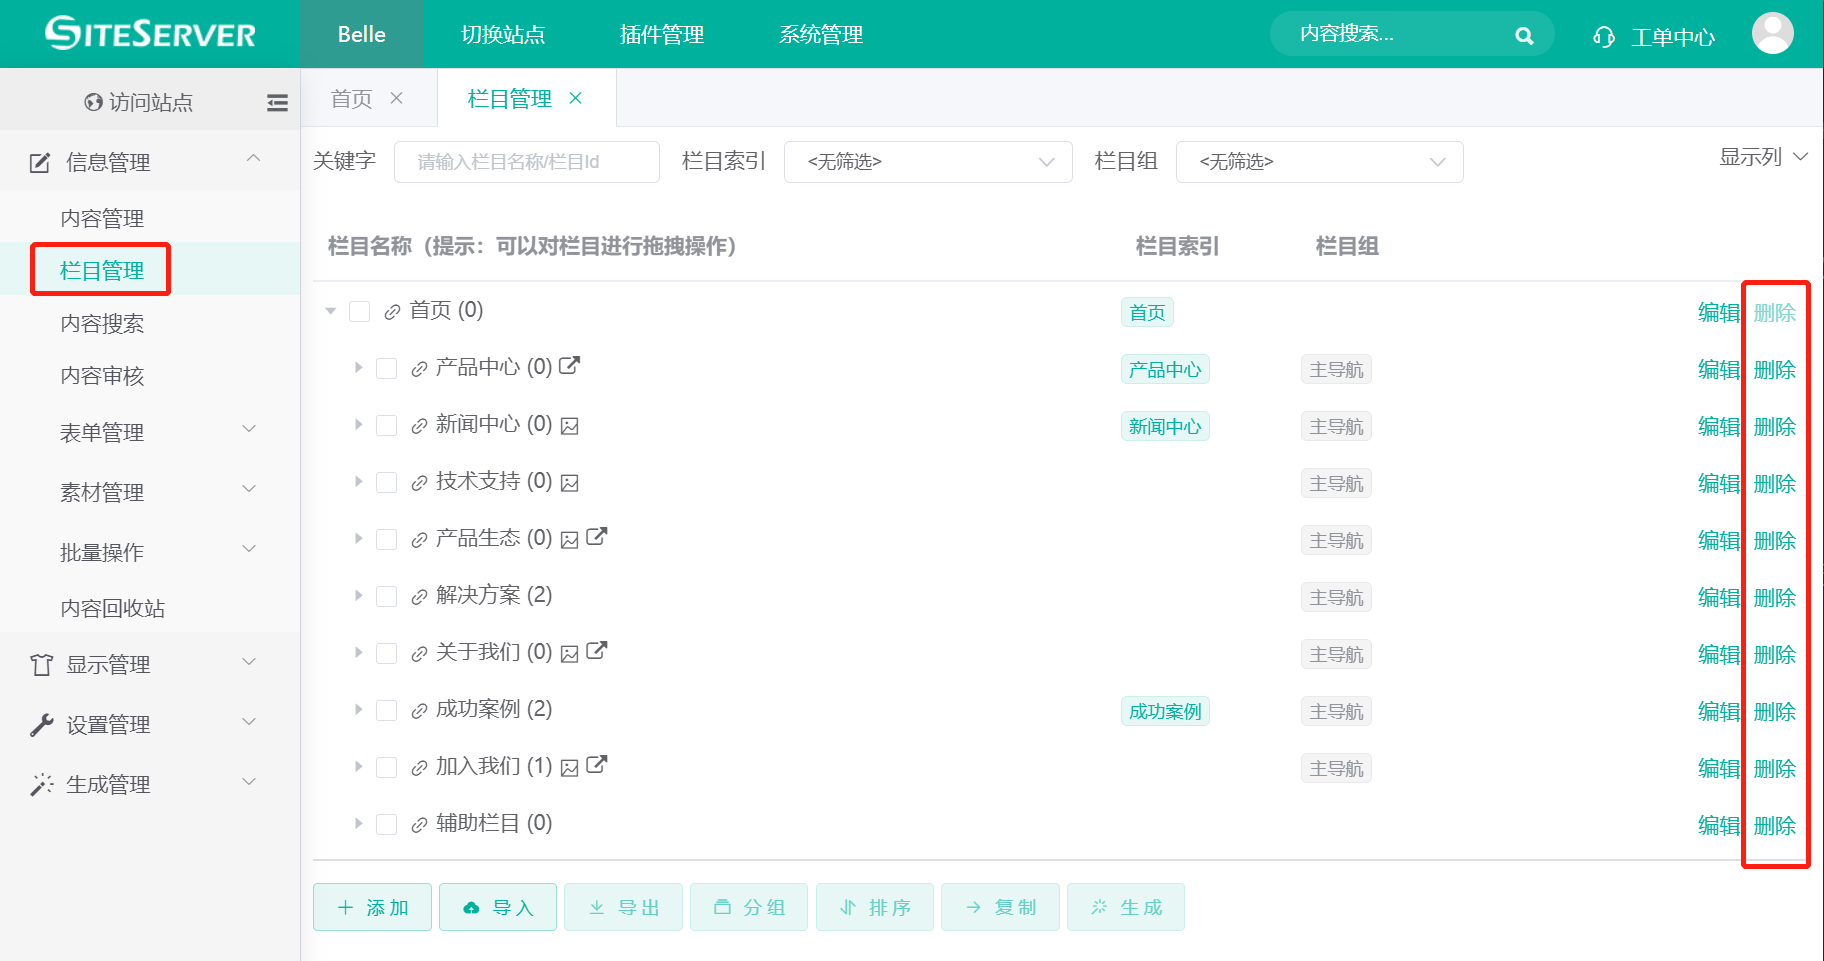1824x961 pixels.
Task: Click the sidebar collapse icon next to 访问站点
Action: click(277, 101)
